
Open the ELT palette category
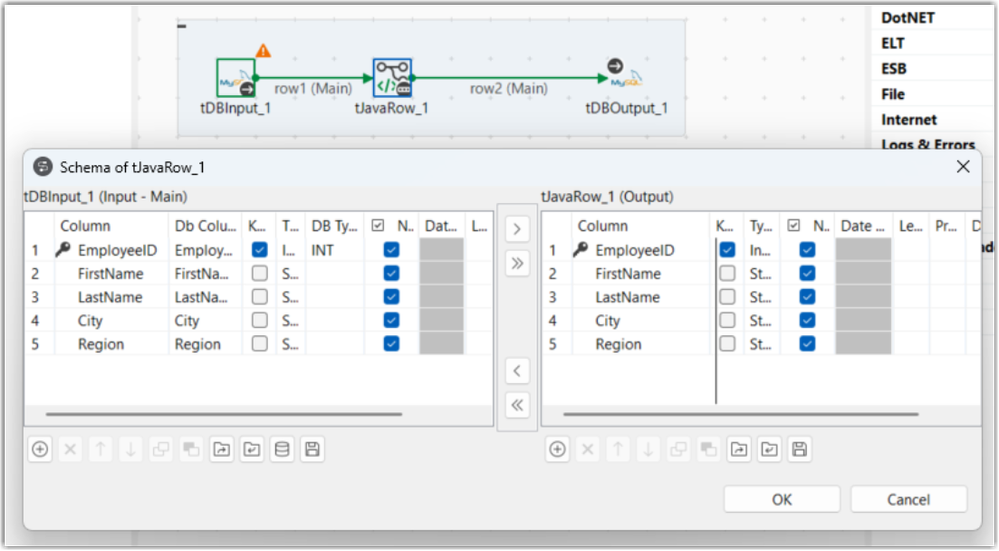pos(893,43)
